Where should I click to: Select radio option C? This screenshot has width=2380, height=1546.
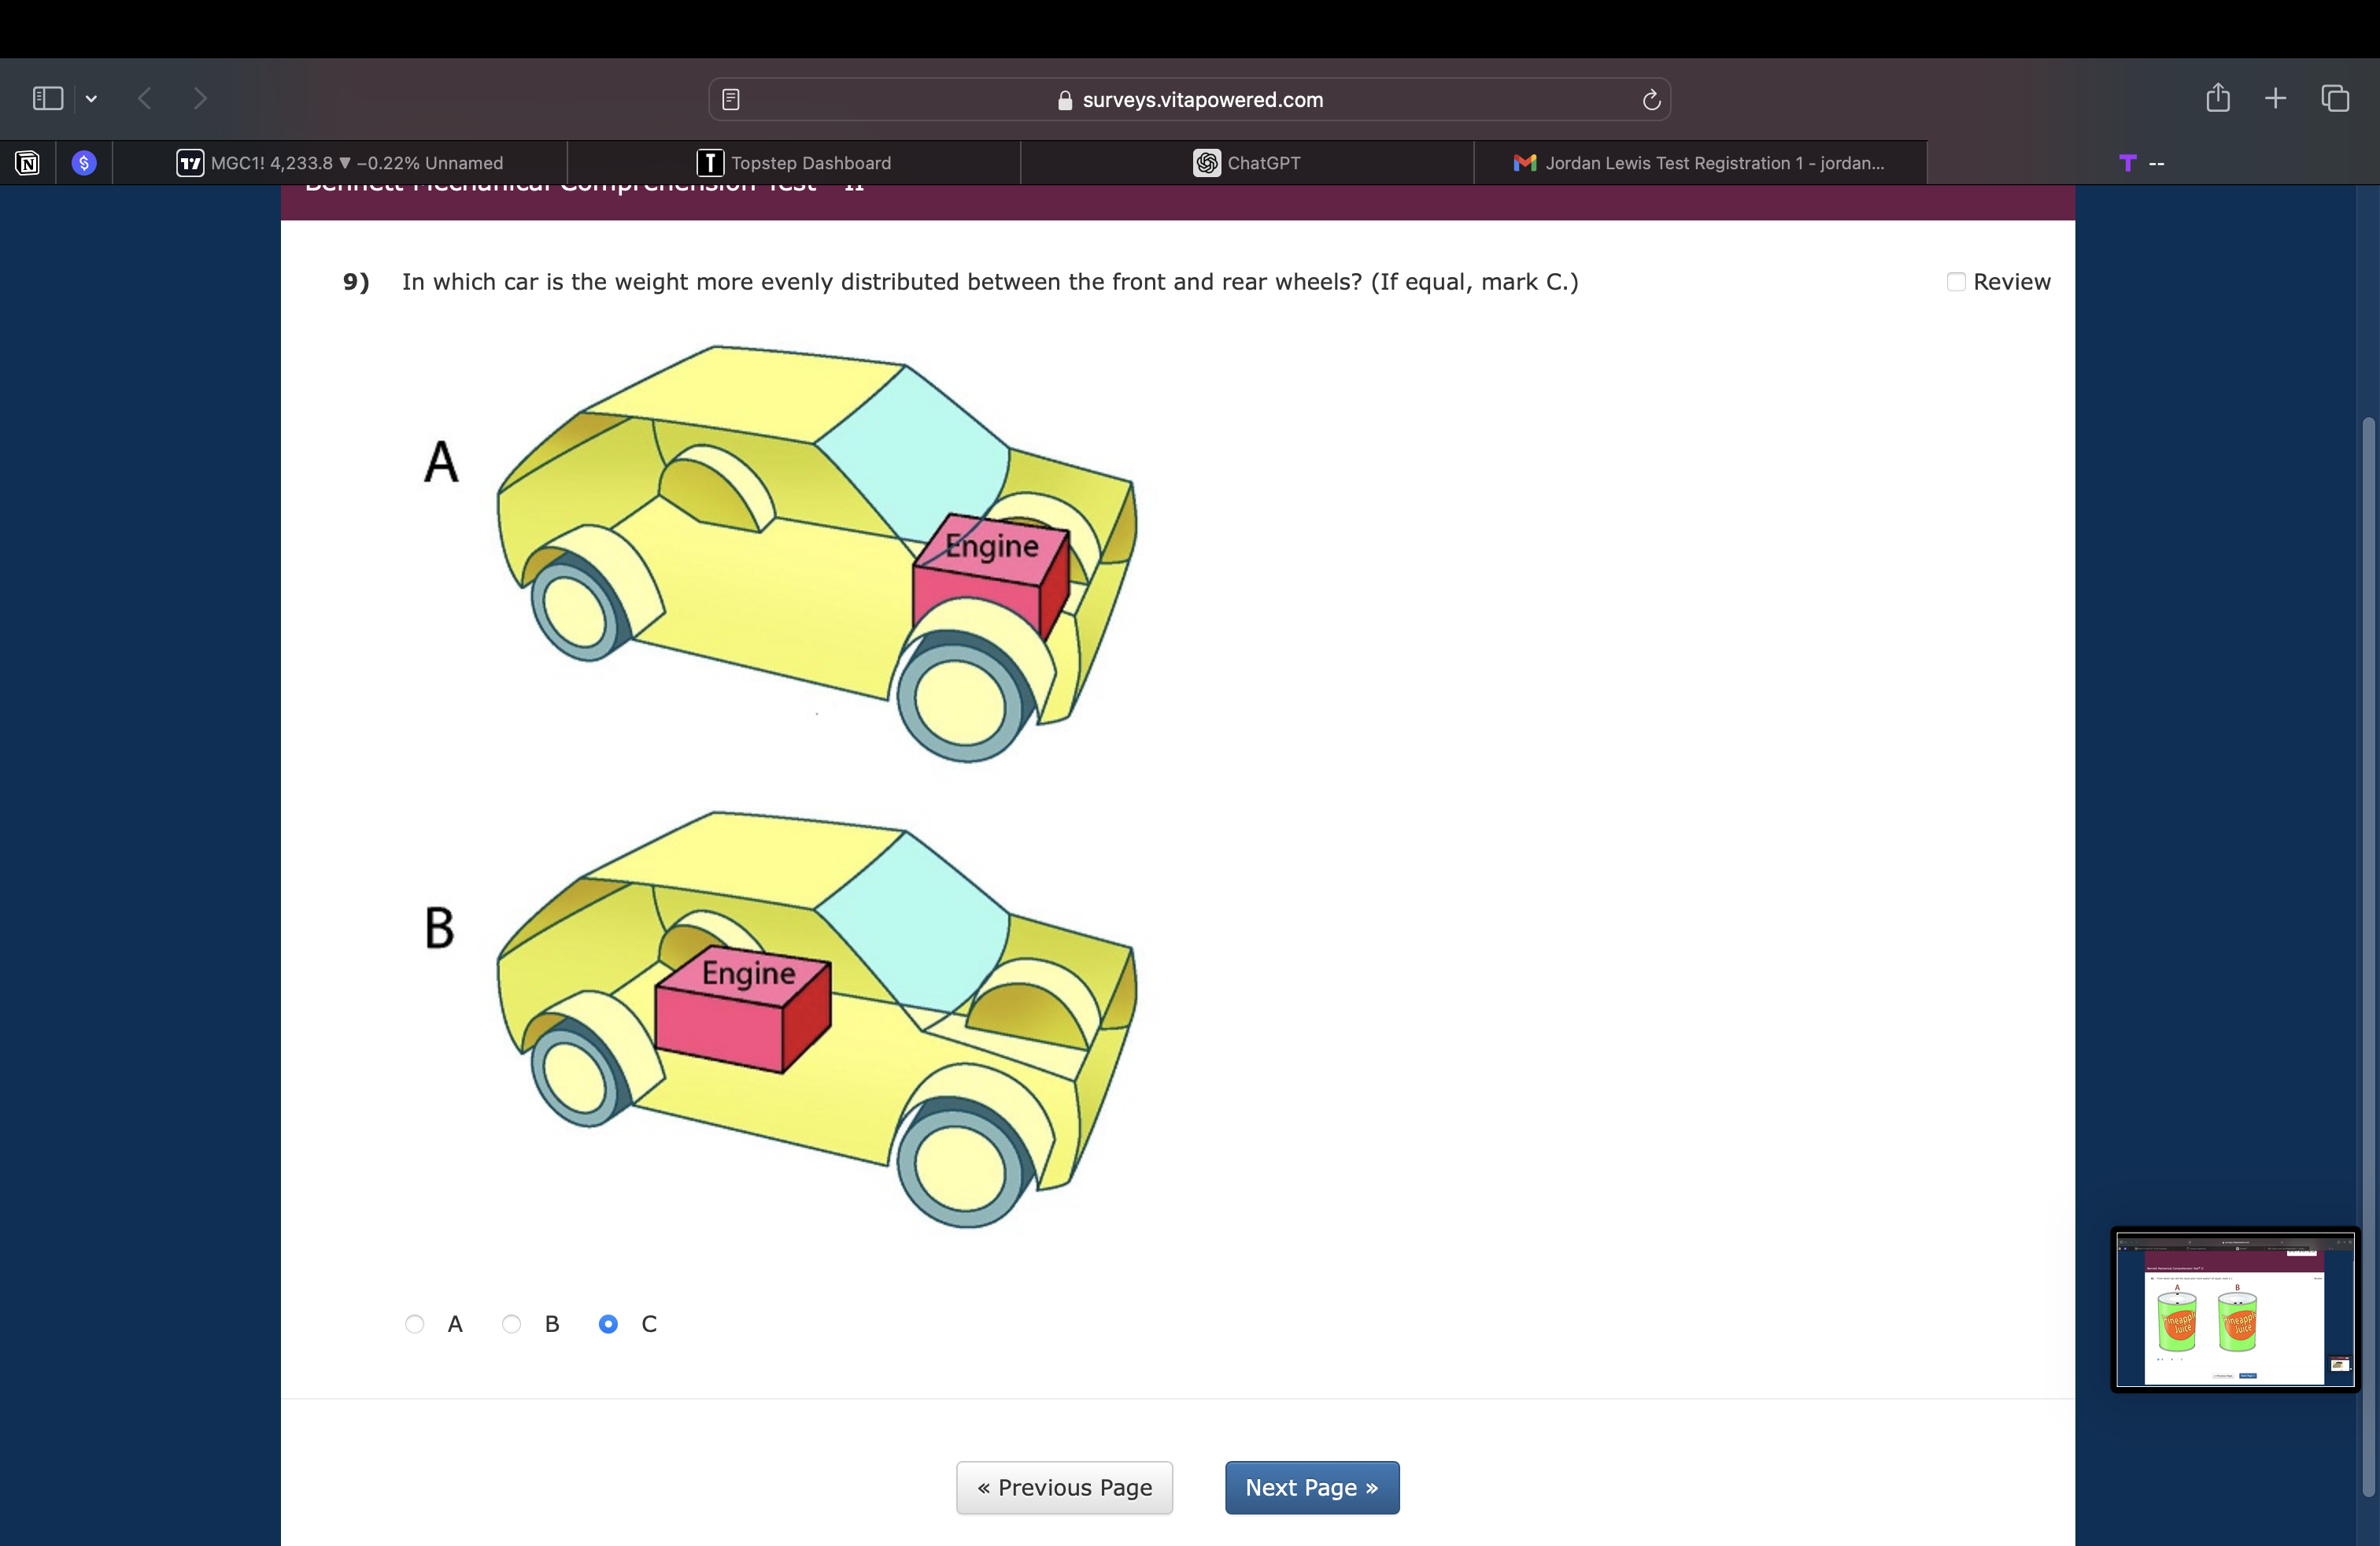[608, 1324]
